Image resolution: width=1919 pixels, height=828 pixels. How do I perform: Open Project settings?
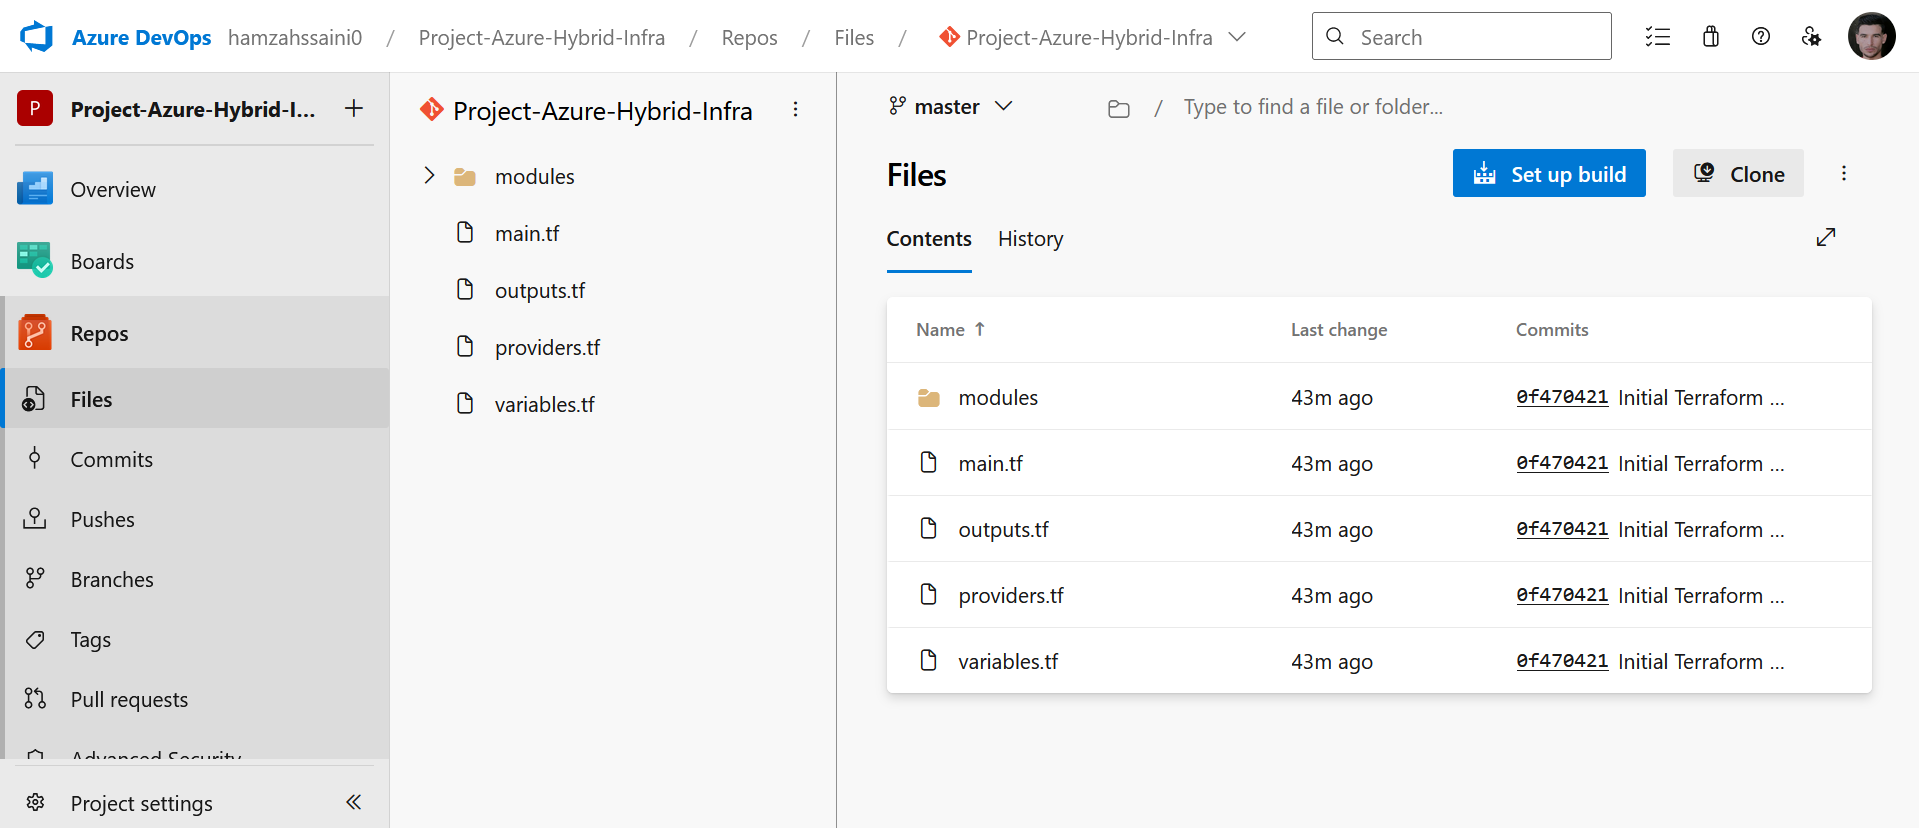pos(141,803)
